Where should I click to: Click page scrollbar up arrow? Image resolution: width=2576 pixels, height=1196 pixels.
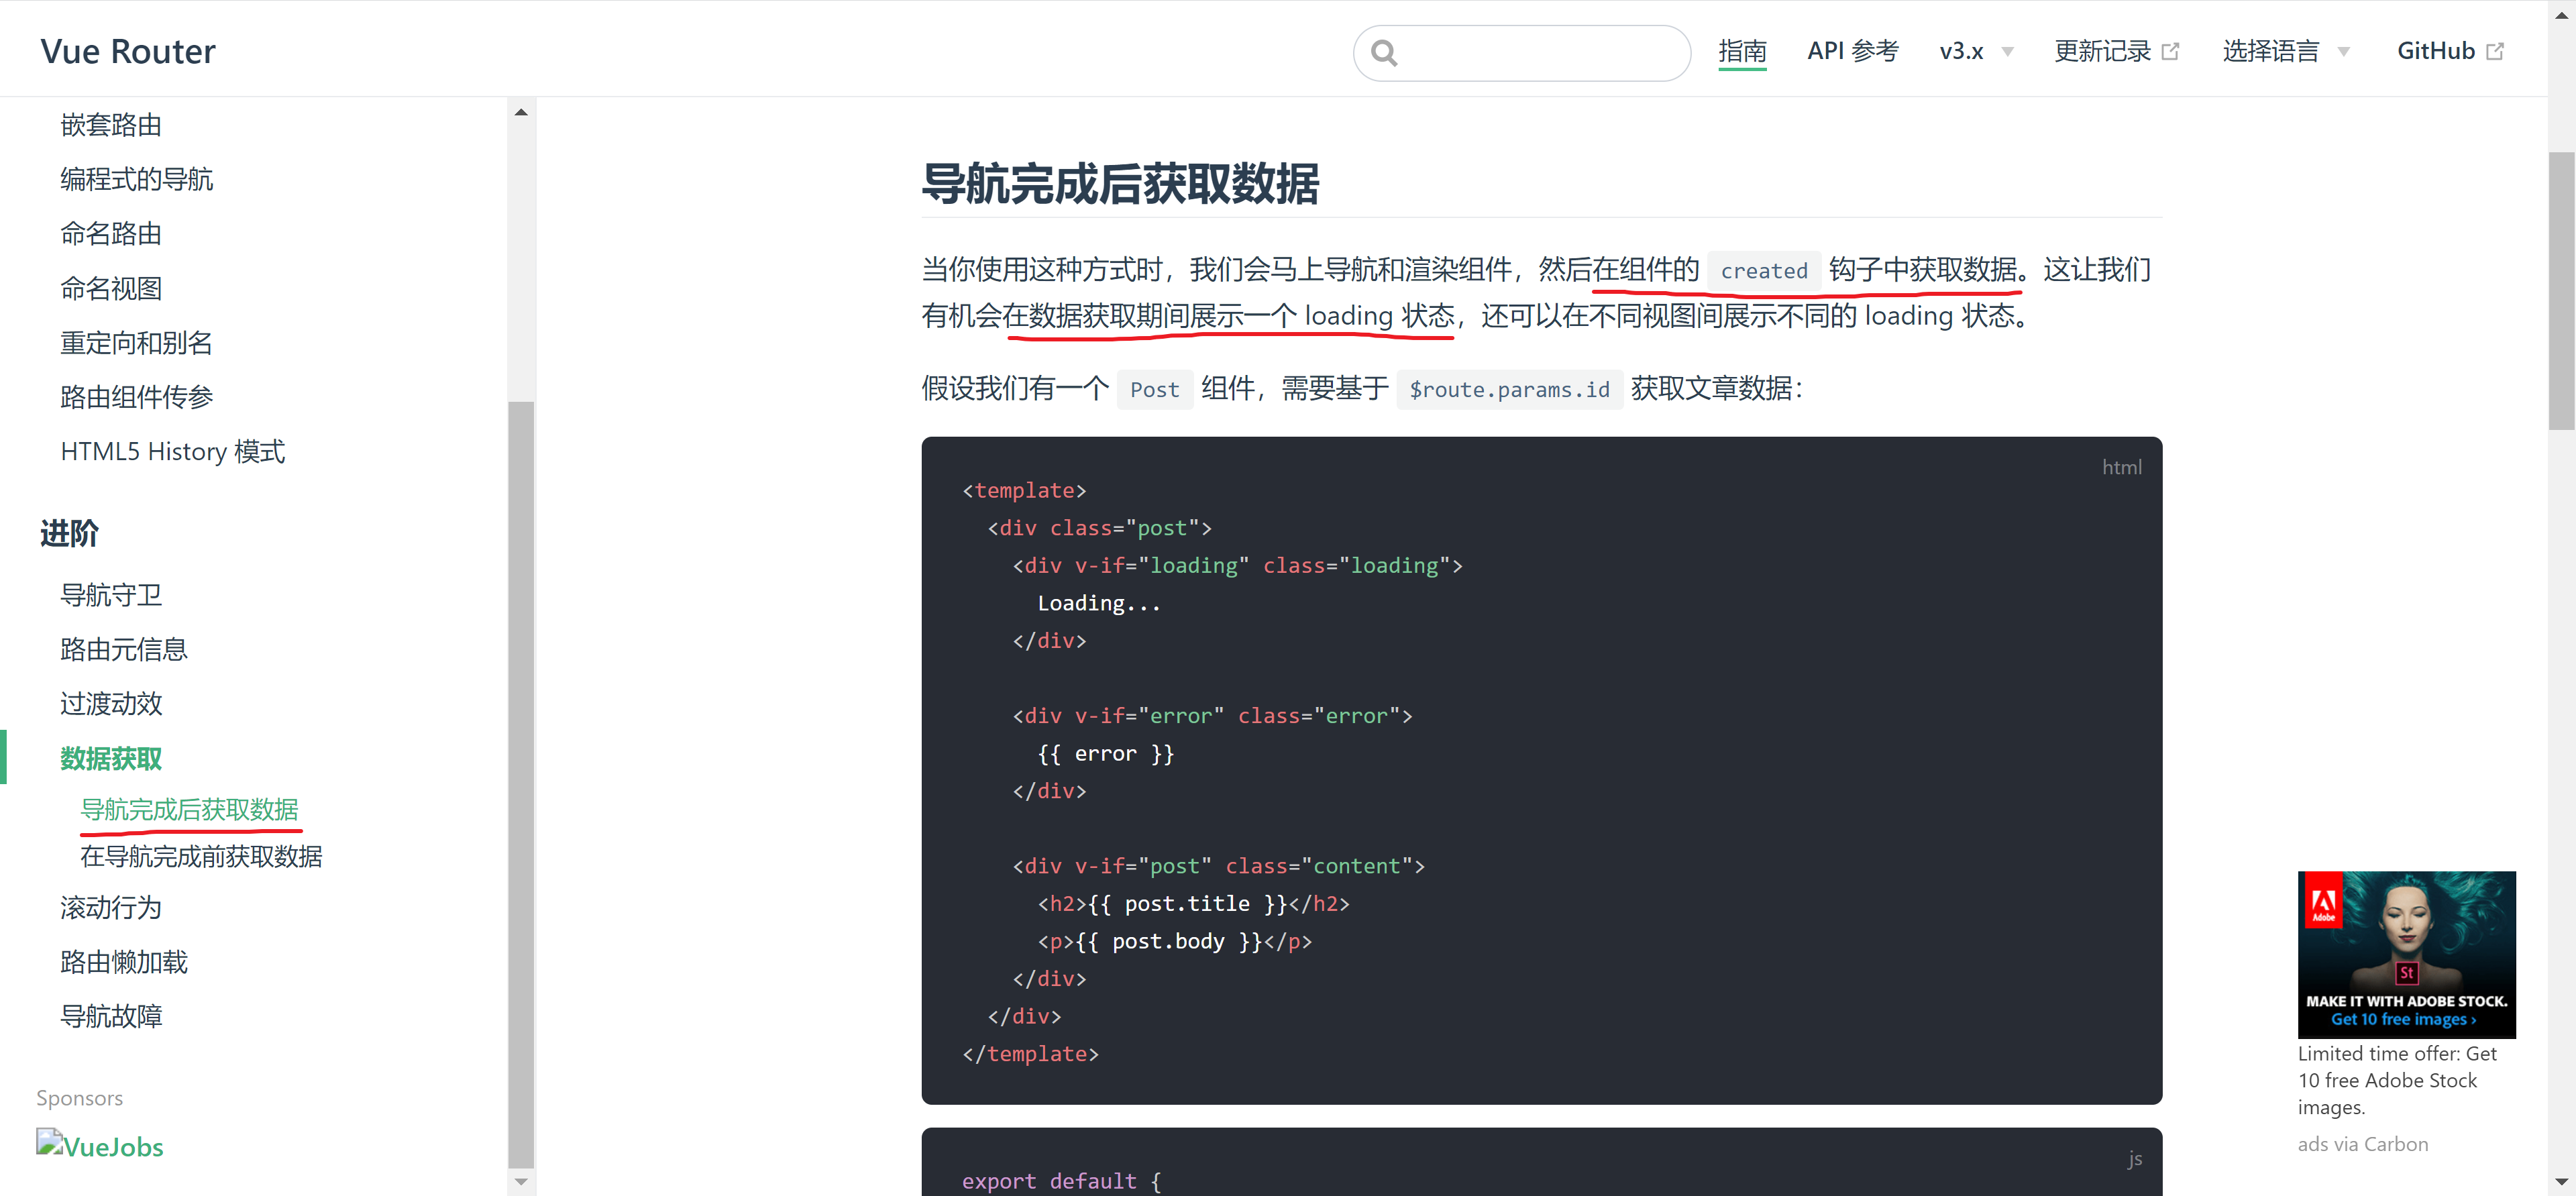pos(2561,14)
